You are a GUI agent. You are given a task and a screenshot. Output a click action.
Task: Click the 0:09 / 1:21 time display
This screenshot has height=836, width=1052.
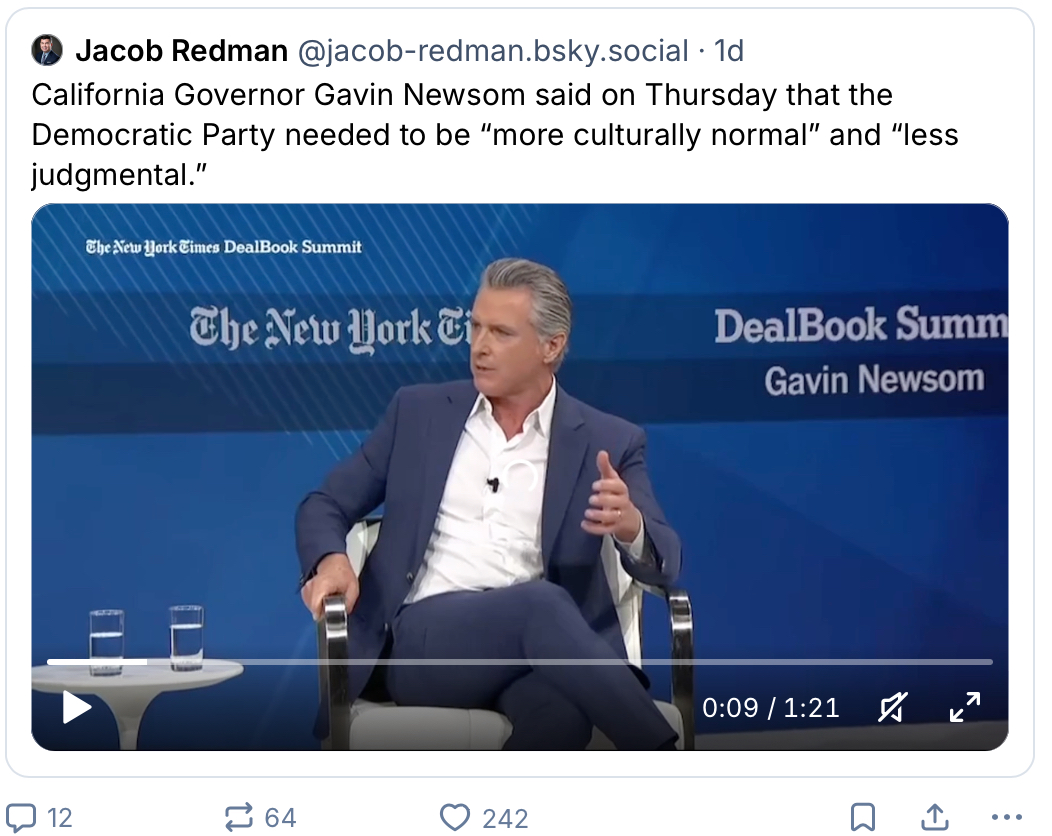click(770, 708)
